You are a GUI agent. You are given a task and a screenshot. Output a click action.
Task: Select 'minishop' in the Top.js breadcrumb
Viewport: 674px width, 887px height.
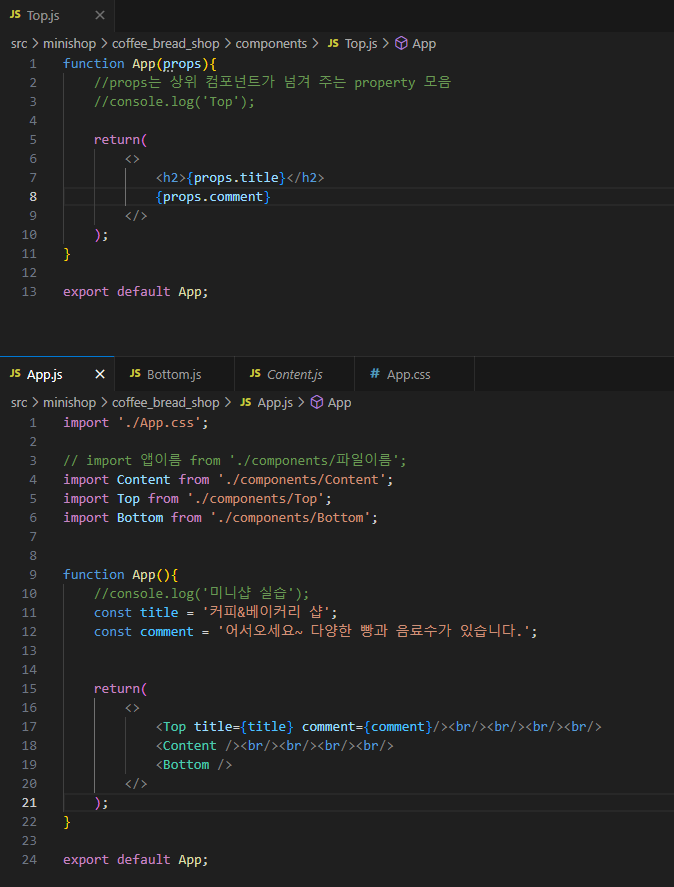pos(69,44)
